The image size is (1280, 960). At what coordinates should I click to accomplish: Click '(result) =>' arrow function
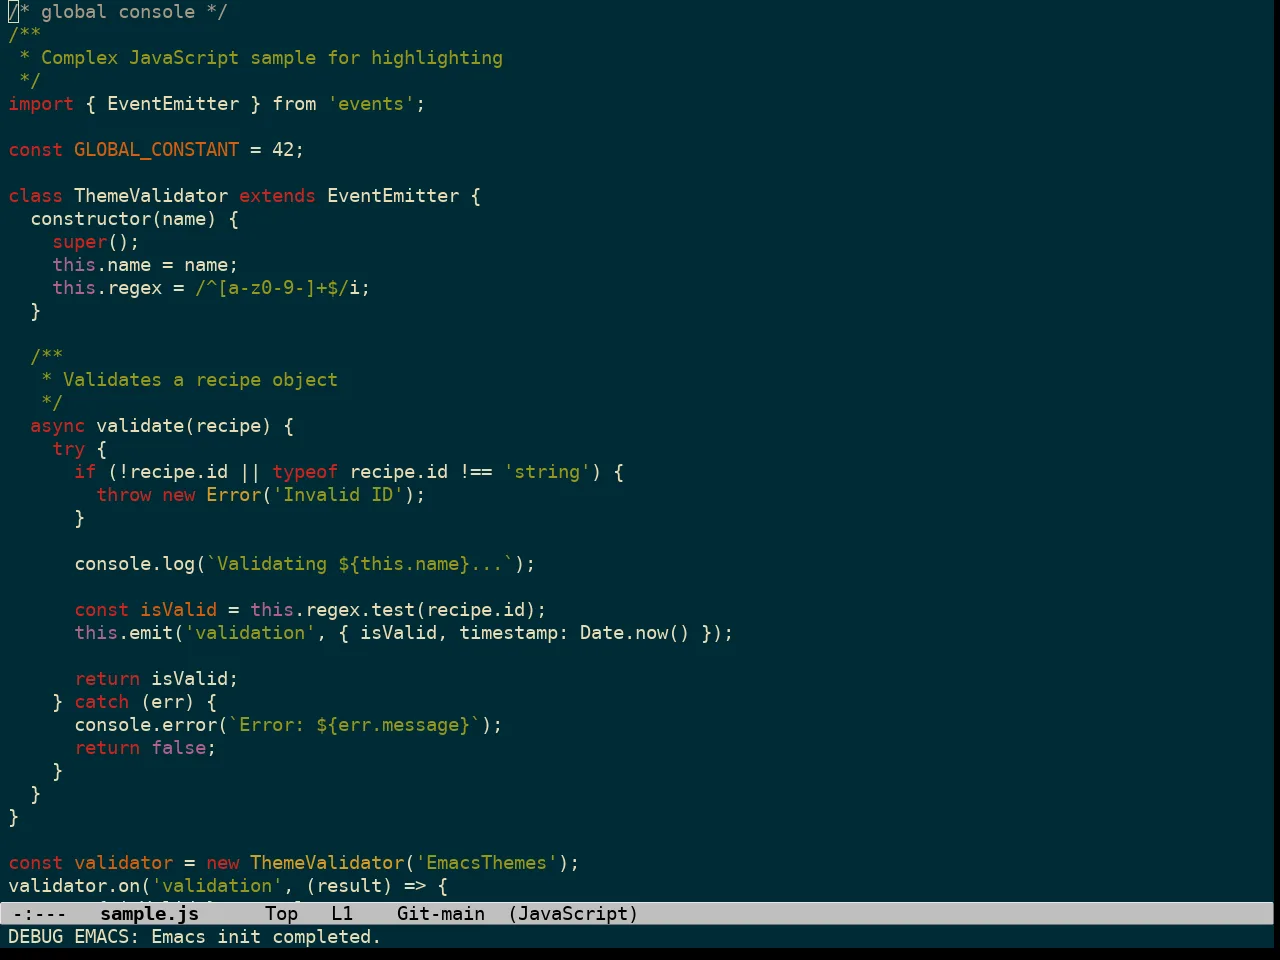coord(365,886)
